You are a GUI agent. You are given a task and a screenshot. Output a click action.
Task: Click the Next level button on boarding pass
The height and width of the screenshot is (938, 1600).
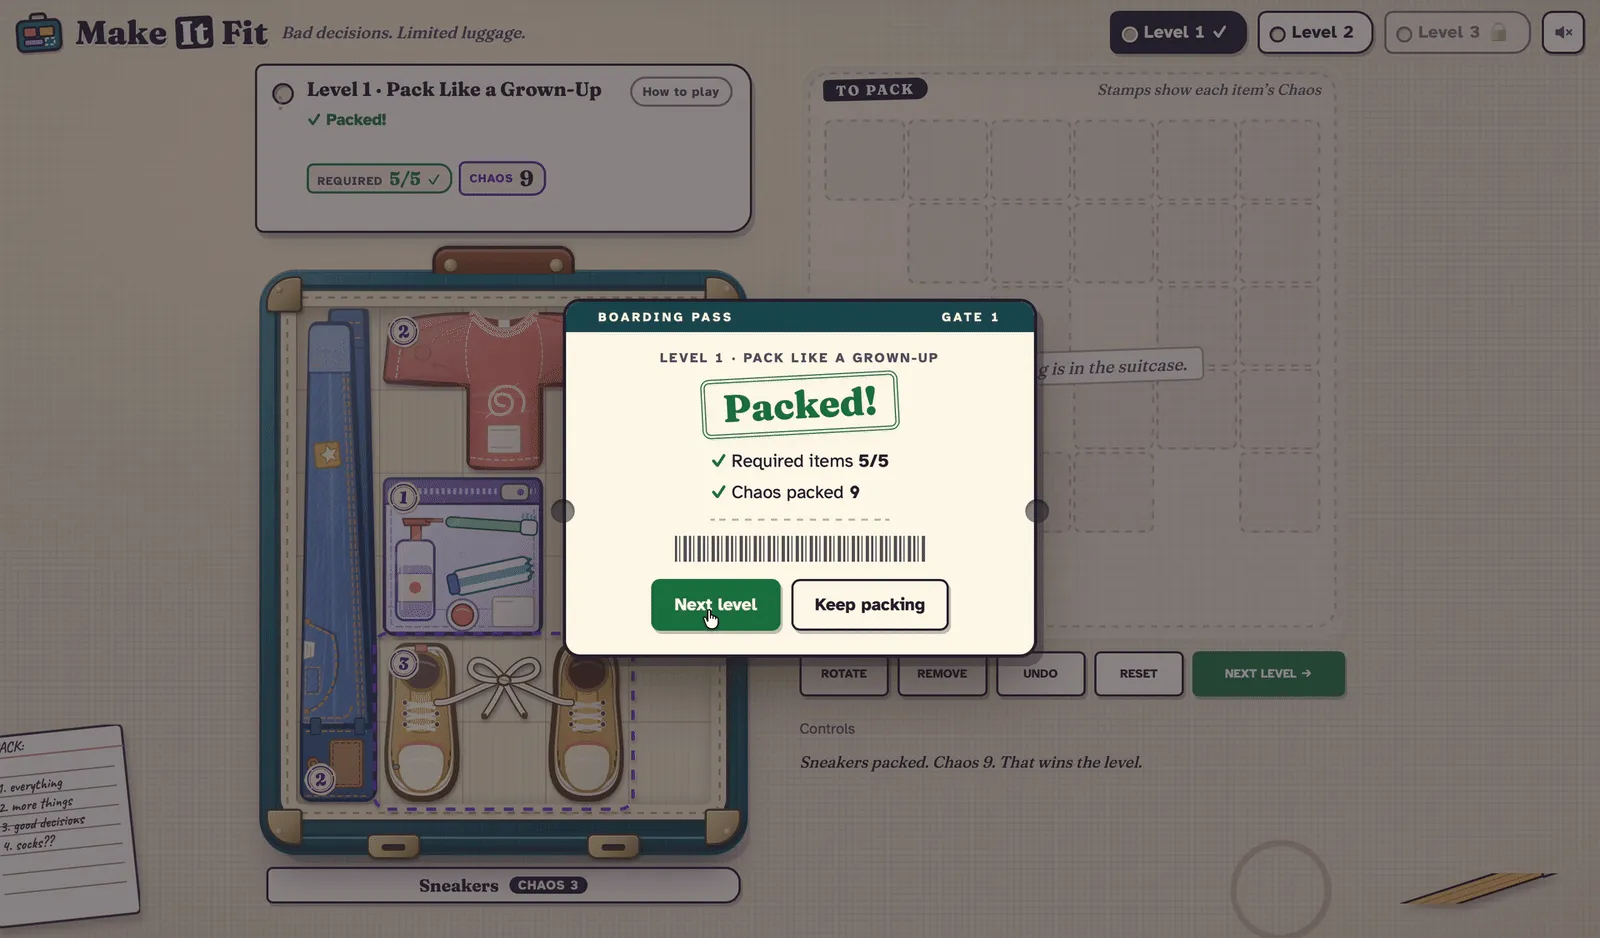(x=716, y=605)
